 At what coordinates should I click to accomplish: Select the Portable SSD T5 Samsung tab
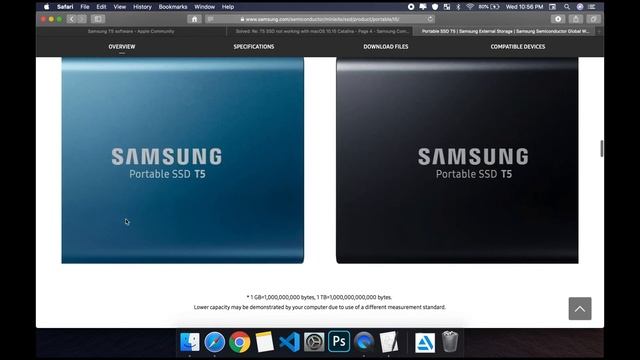tap(505, 31)
